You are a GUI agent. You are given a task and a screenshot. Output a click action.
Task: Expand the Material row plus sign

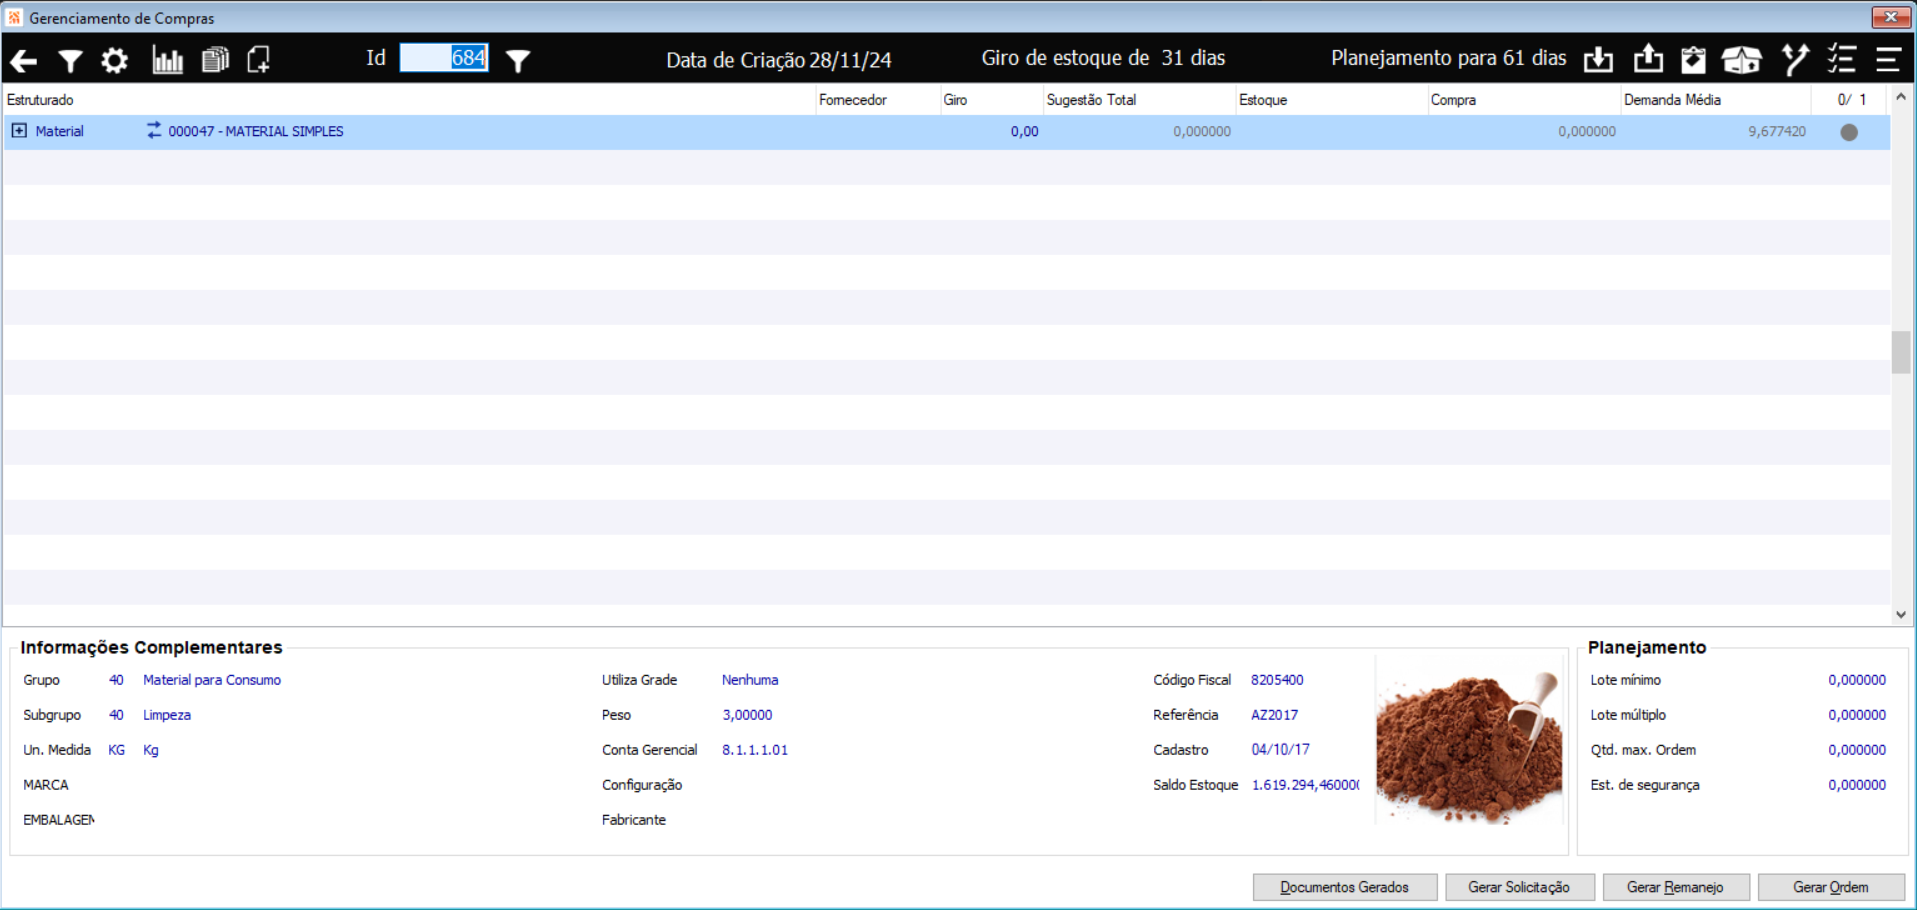[x=19, y=131]
